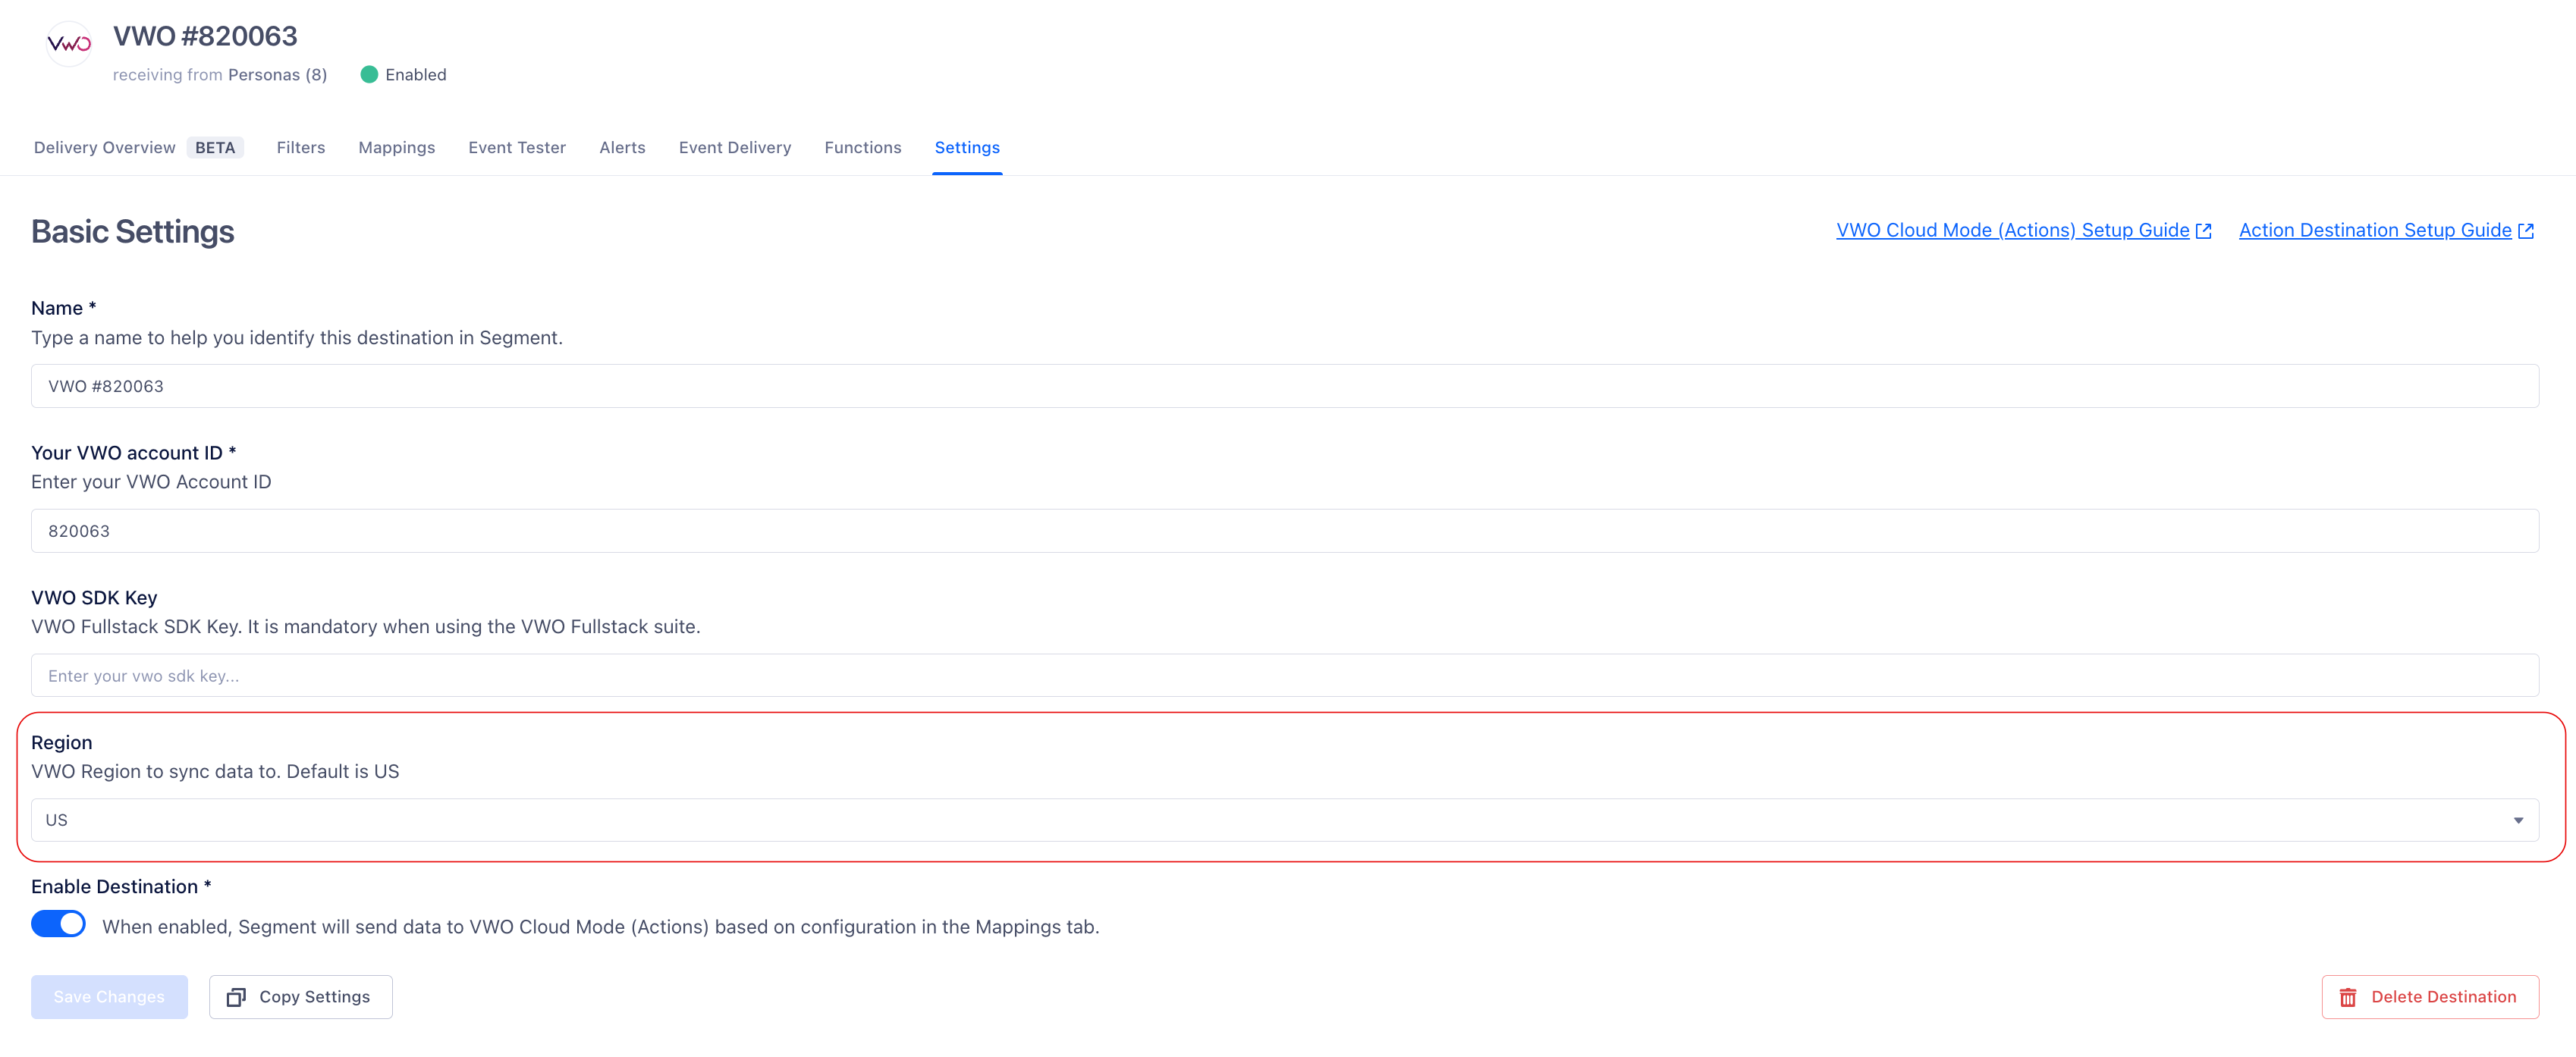Click the Delete Destination button
The height and width of the screenshot is (1057, 2576).
click(2430, 997)
